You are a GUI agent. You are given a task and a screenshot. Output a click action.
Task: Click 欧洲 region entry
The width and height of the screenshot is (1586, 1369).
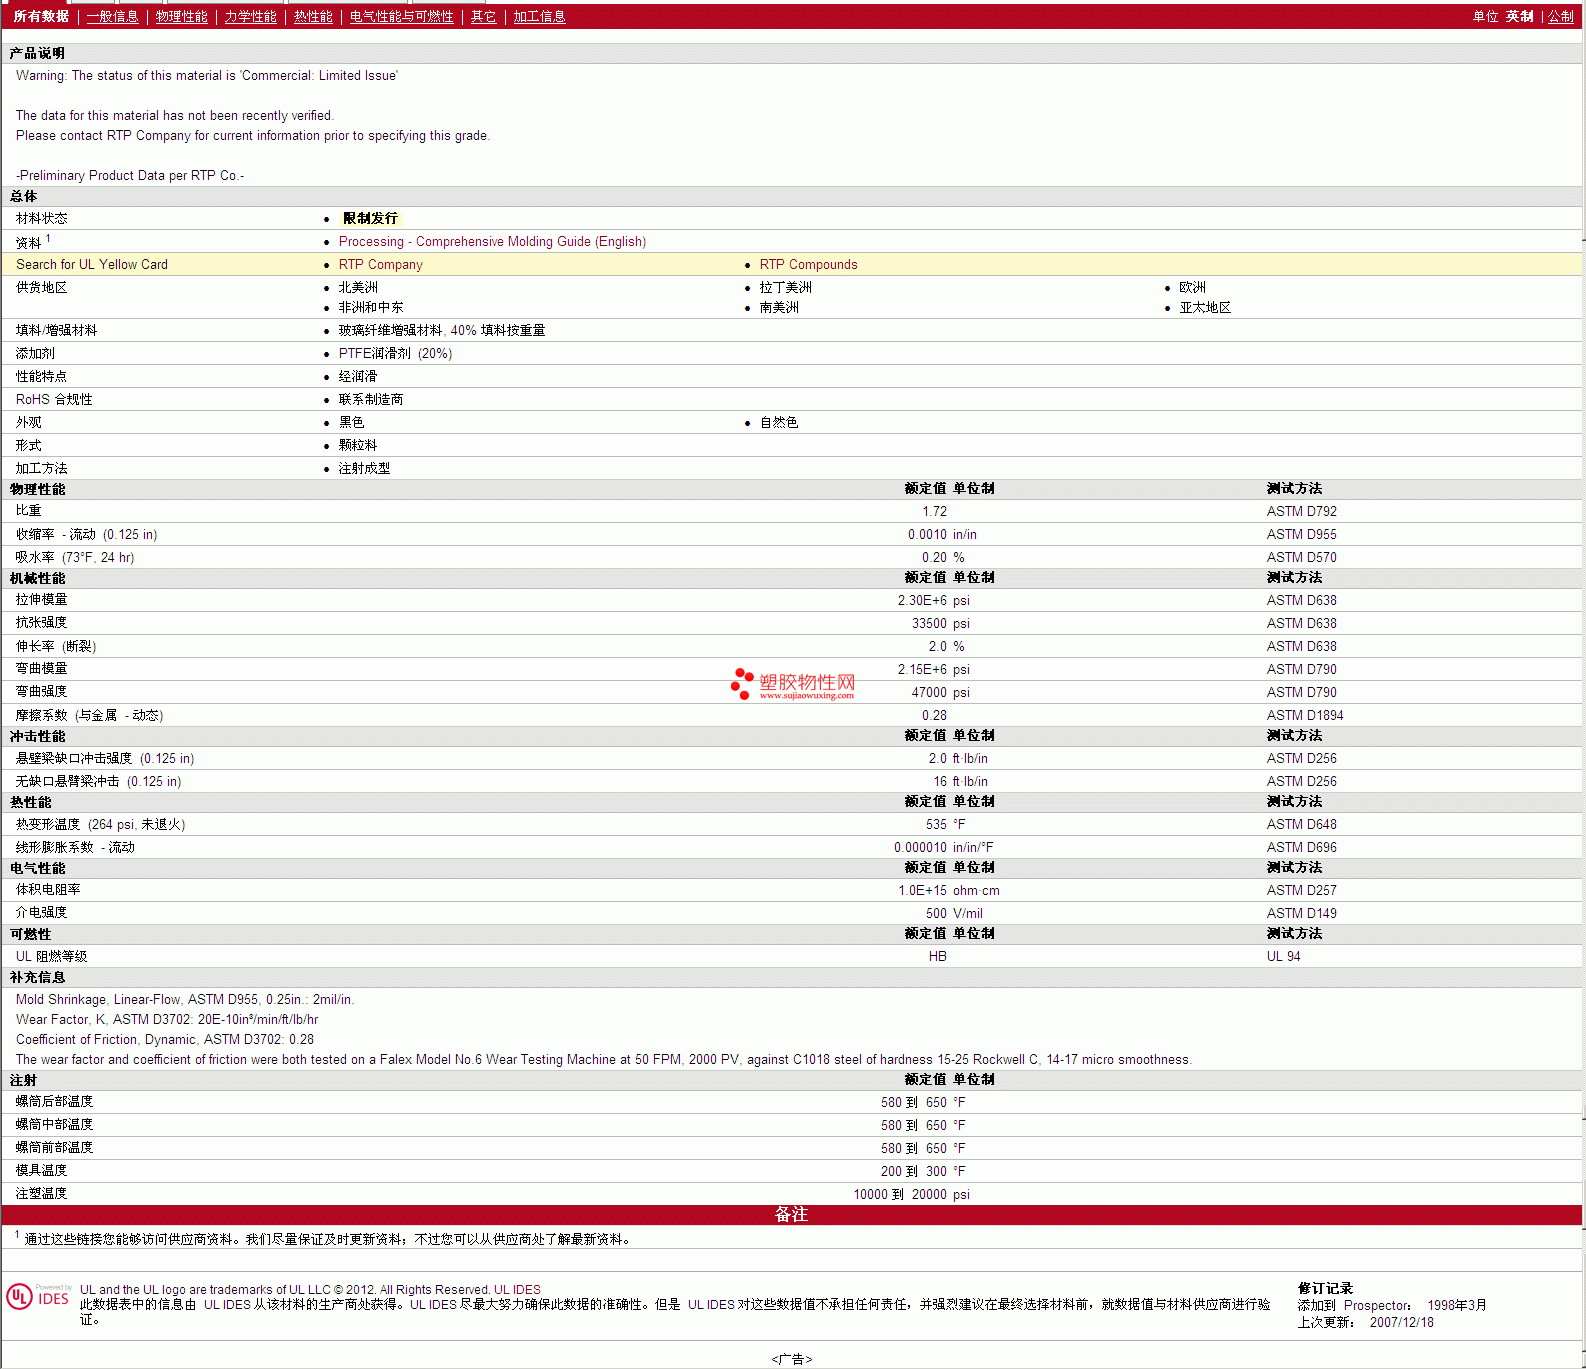[1192, 288]
